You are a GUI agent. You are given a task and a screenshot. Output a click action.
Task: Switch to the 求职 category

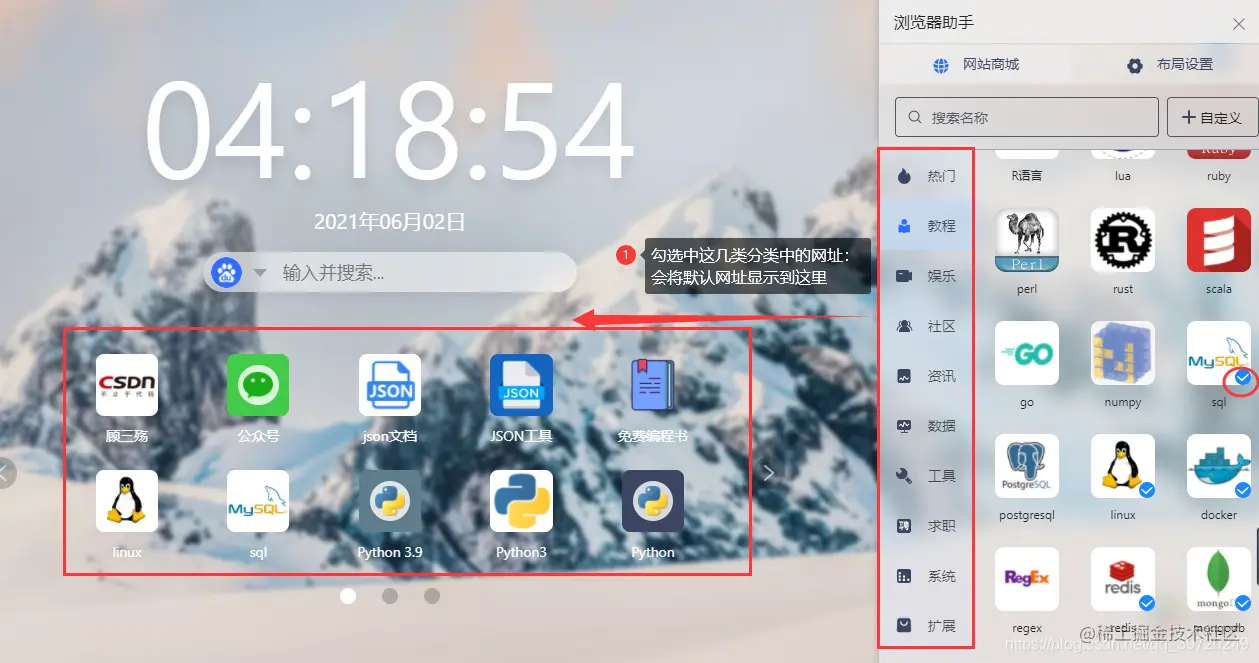pyautogui.click(x=925, y=526)
